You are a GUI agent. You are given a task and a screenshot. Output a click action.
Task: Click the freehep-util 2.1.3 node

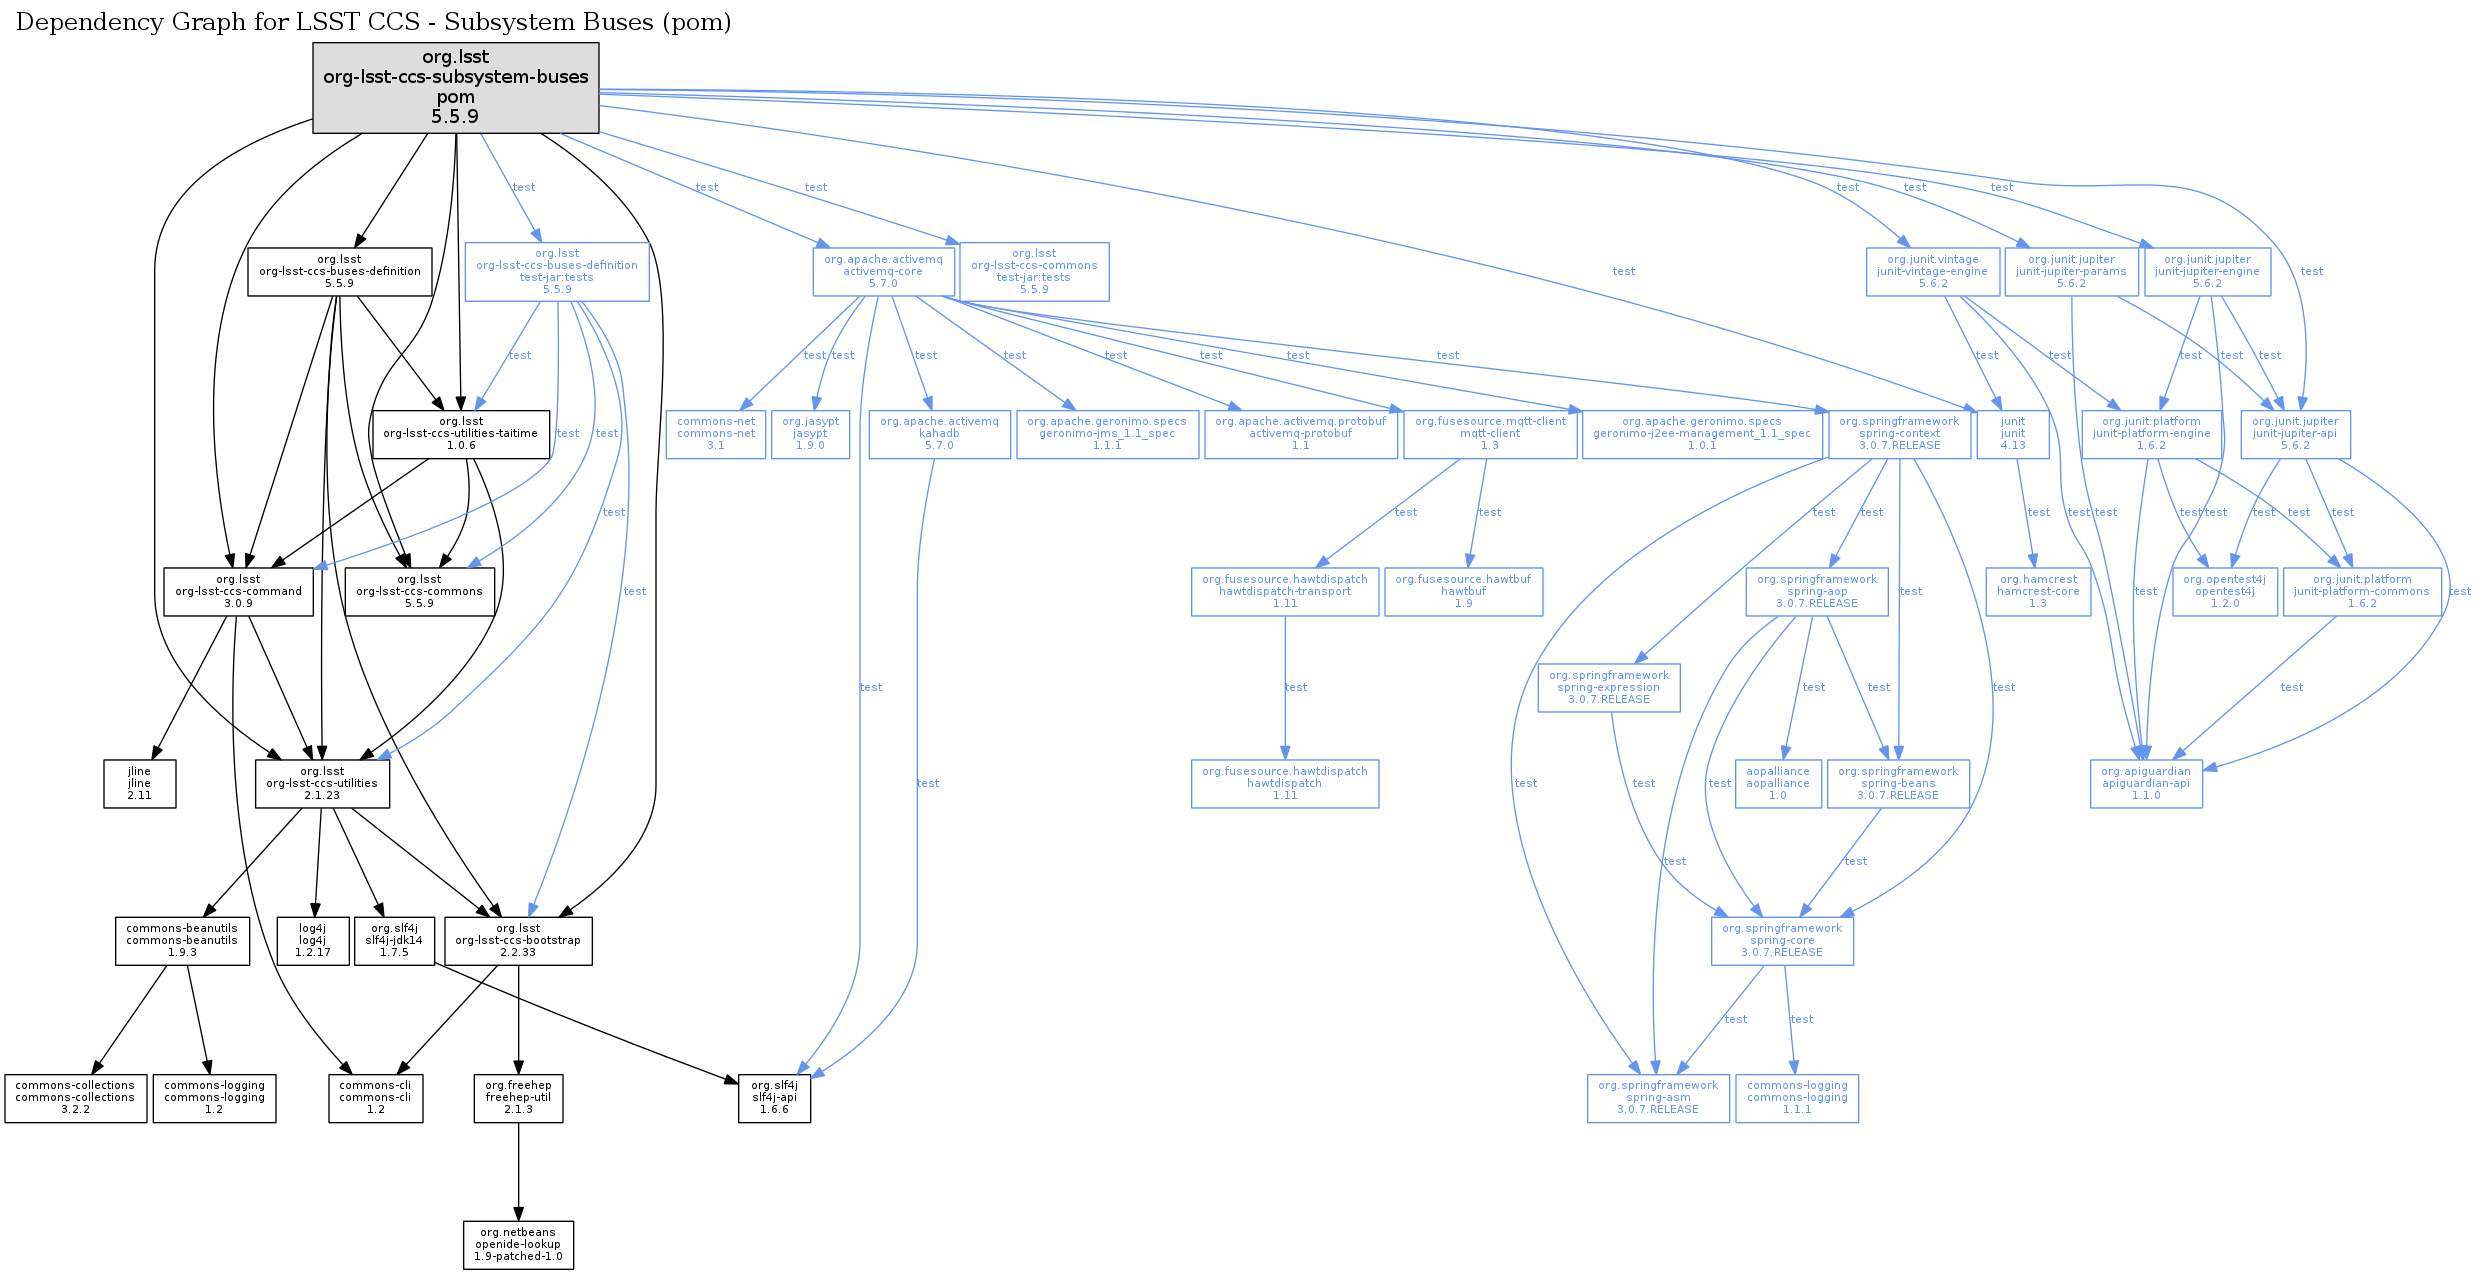click(518, 1097)
